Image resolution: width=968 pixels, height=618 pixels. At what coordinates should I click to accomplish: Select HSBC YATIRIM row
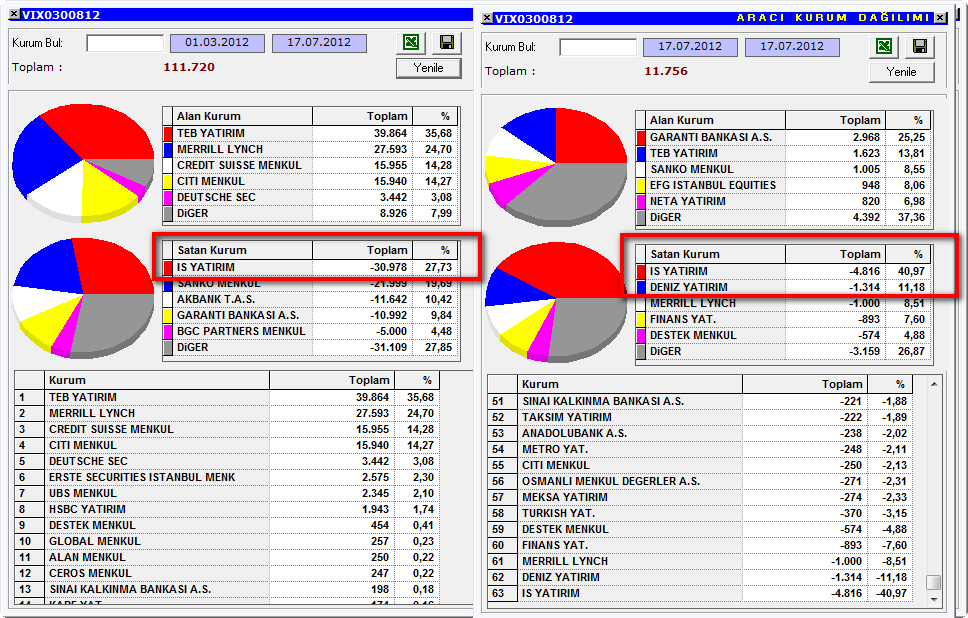coord(227,509)
